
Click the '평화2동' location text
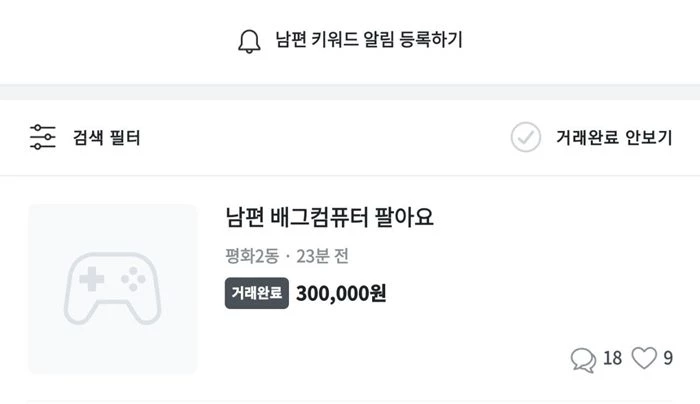[x=252, y=256]
